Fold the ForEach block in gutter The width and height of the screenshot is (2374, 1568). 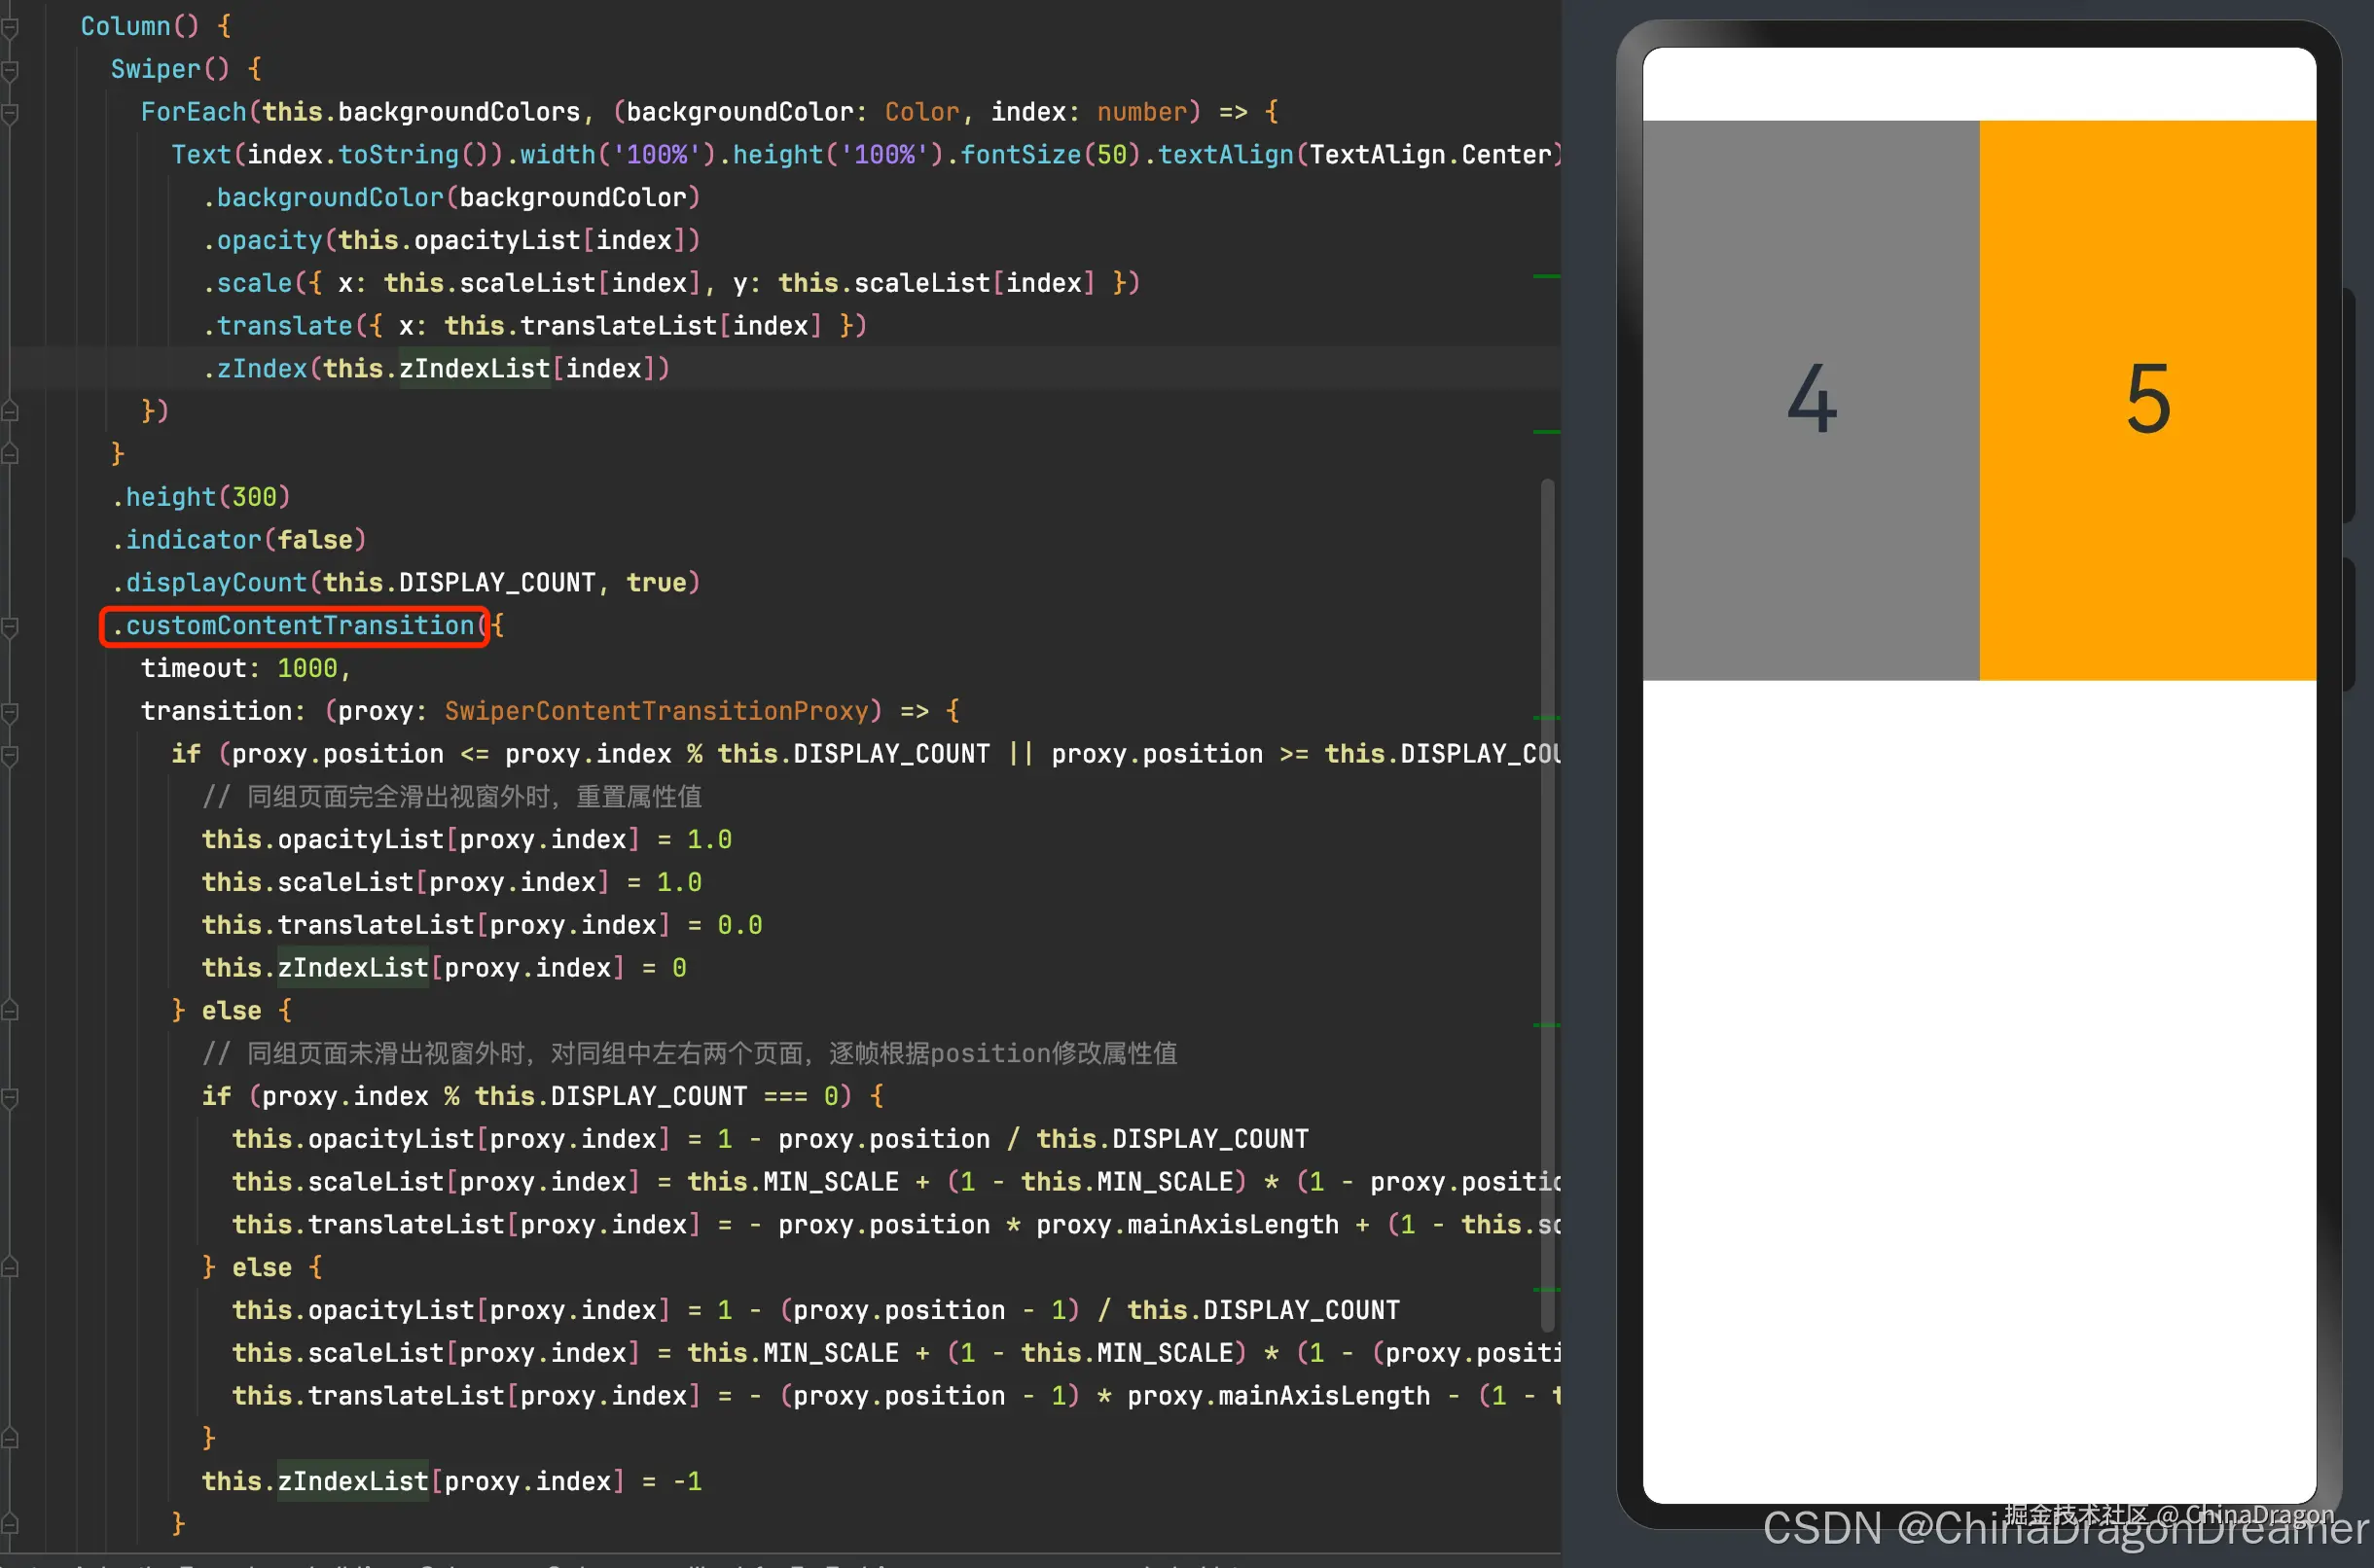[x=10, y=113]
